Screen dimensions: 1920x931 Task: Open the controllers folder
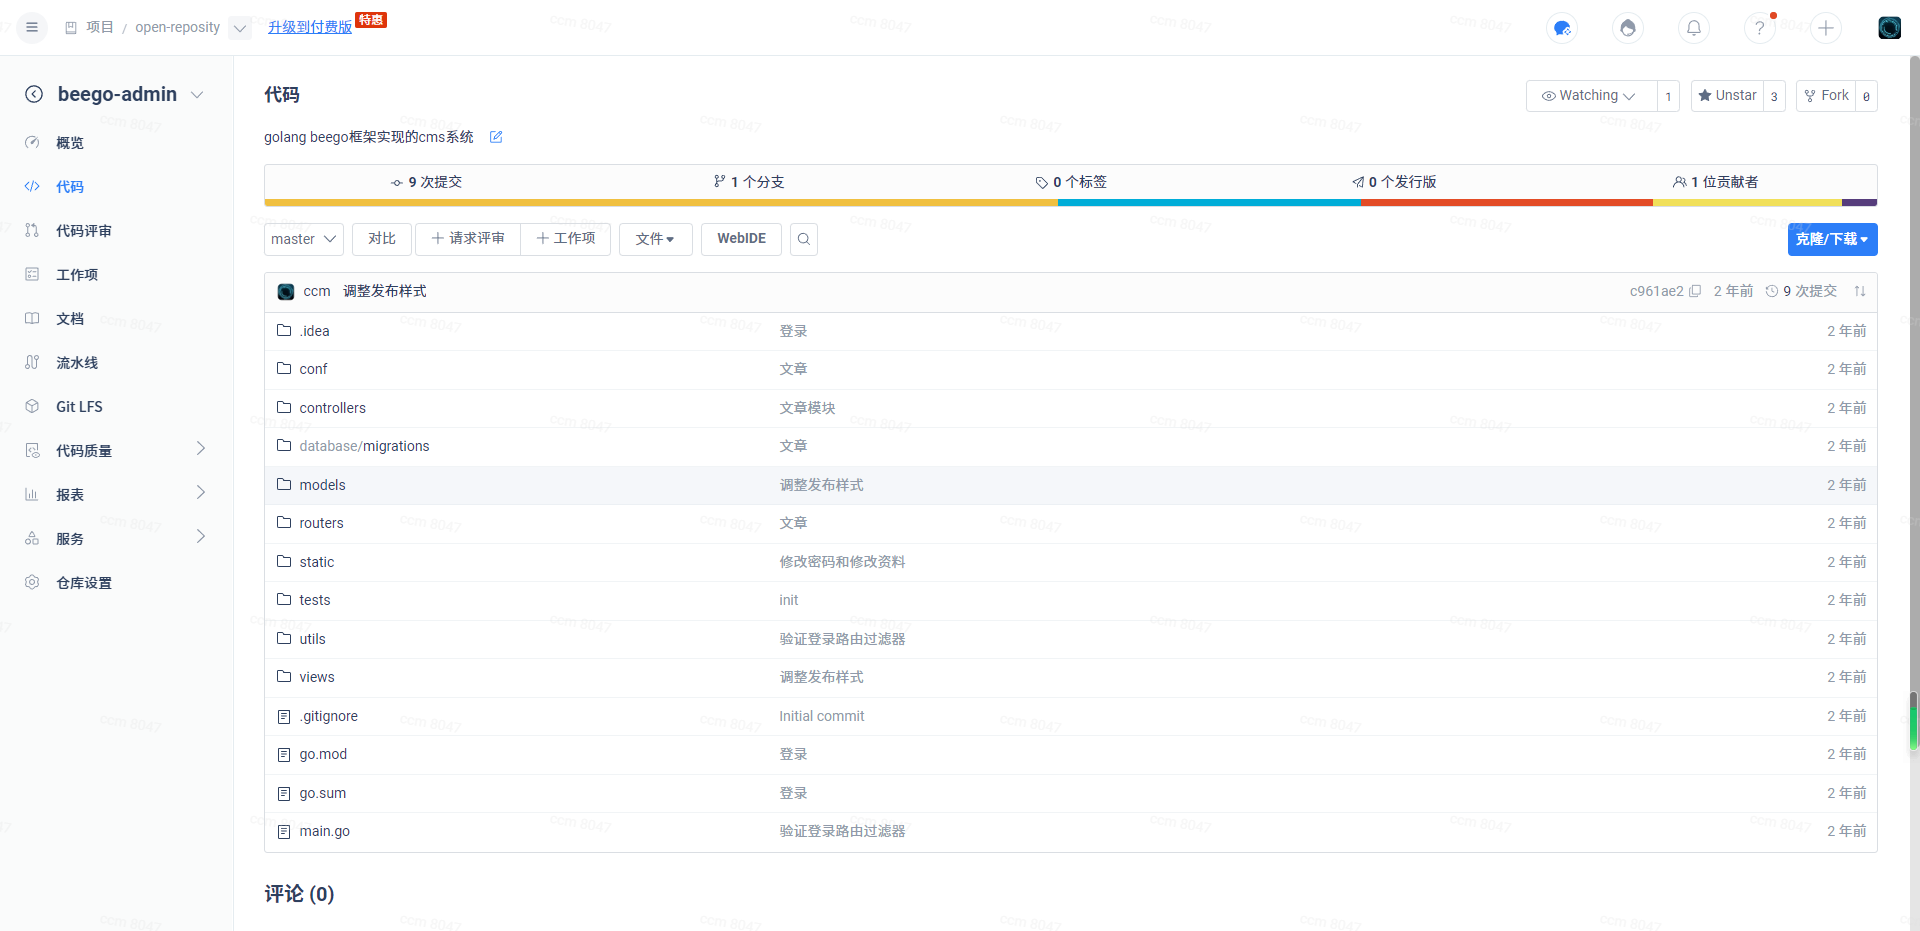point(332,408)
